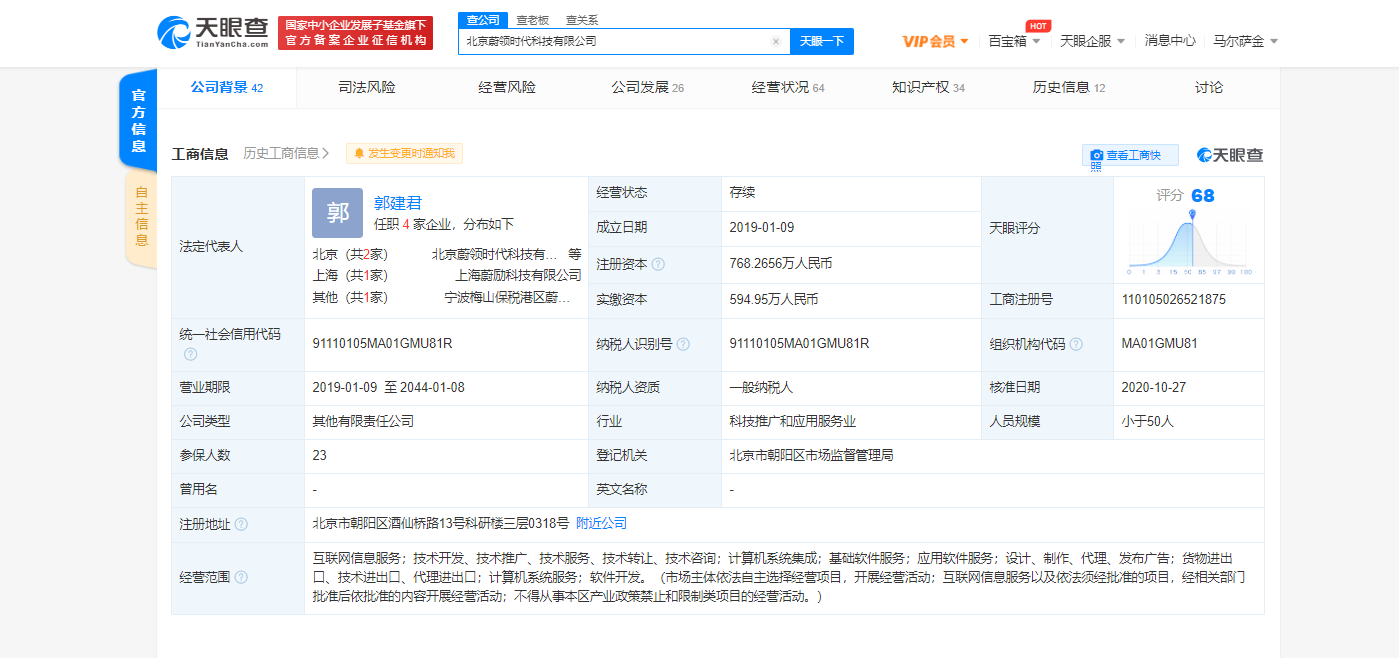
Task: Click the 594.95万人民币 paid capital value
Action: (x=774, y=299)
